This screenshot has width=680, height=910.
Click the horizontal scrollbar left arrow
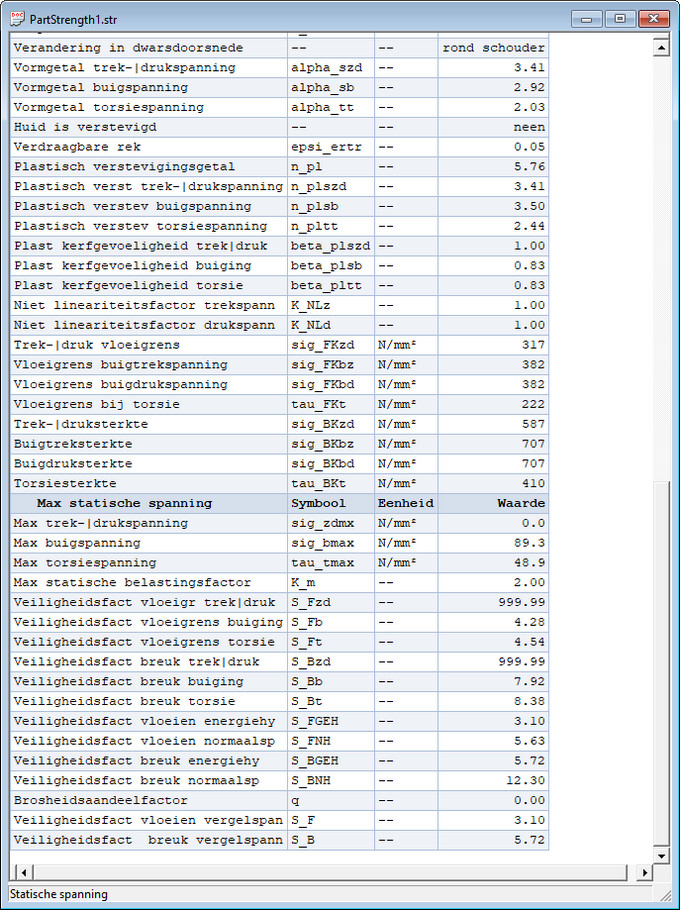click(23, 872)
